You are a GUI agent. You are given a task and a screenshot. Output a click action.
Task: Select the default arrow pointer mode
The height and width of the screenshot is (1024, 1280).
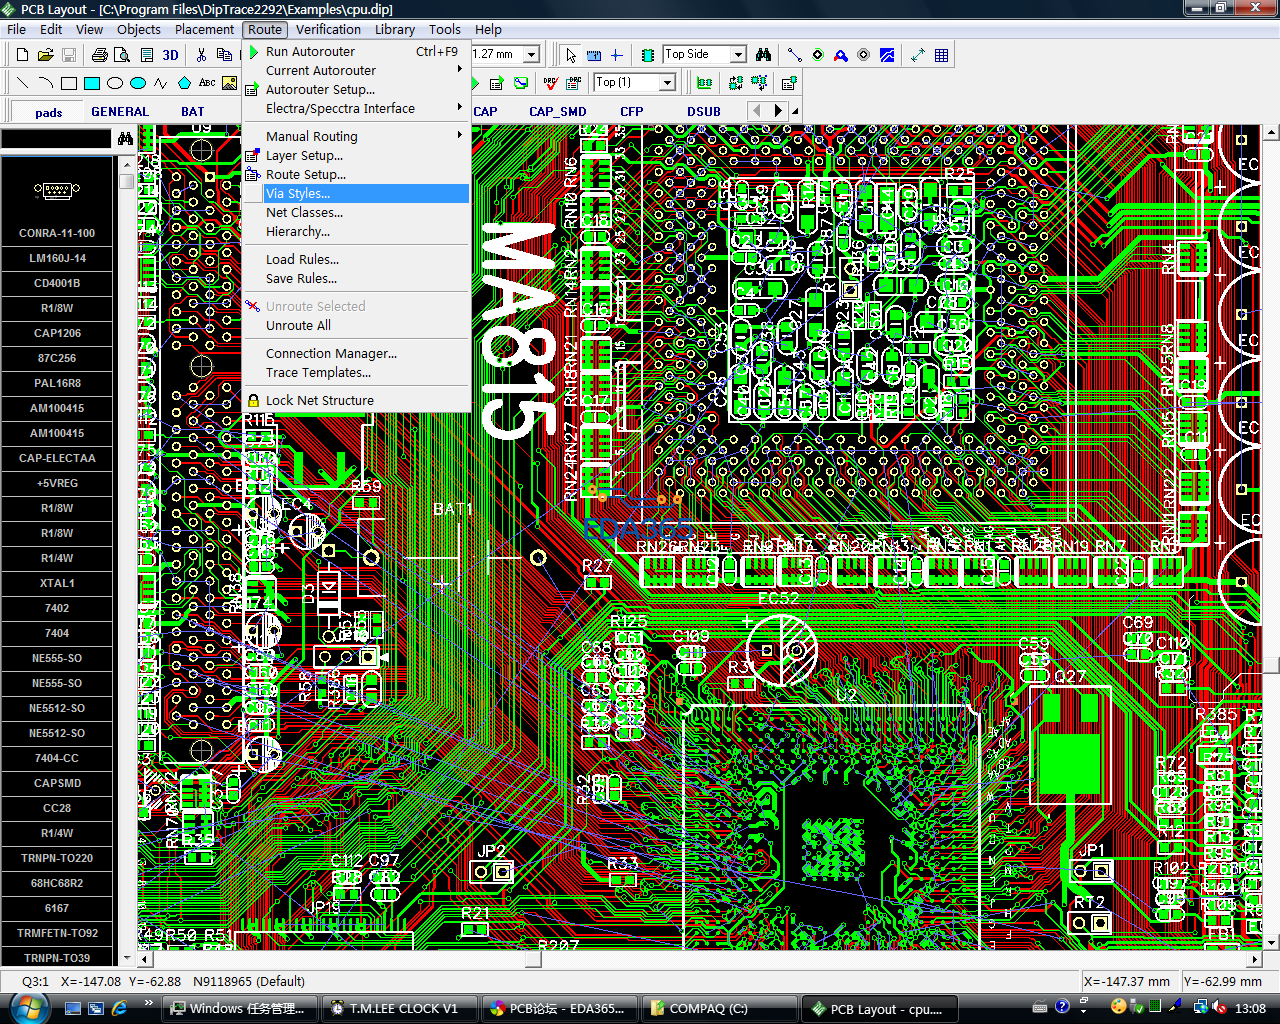coord(570,55)
